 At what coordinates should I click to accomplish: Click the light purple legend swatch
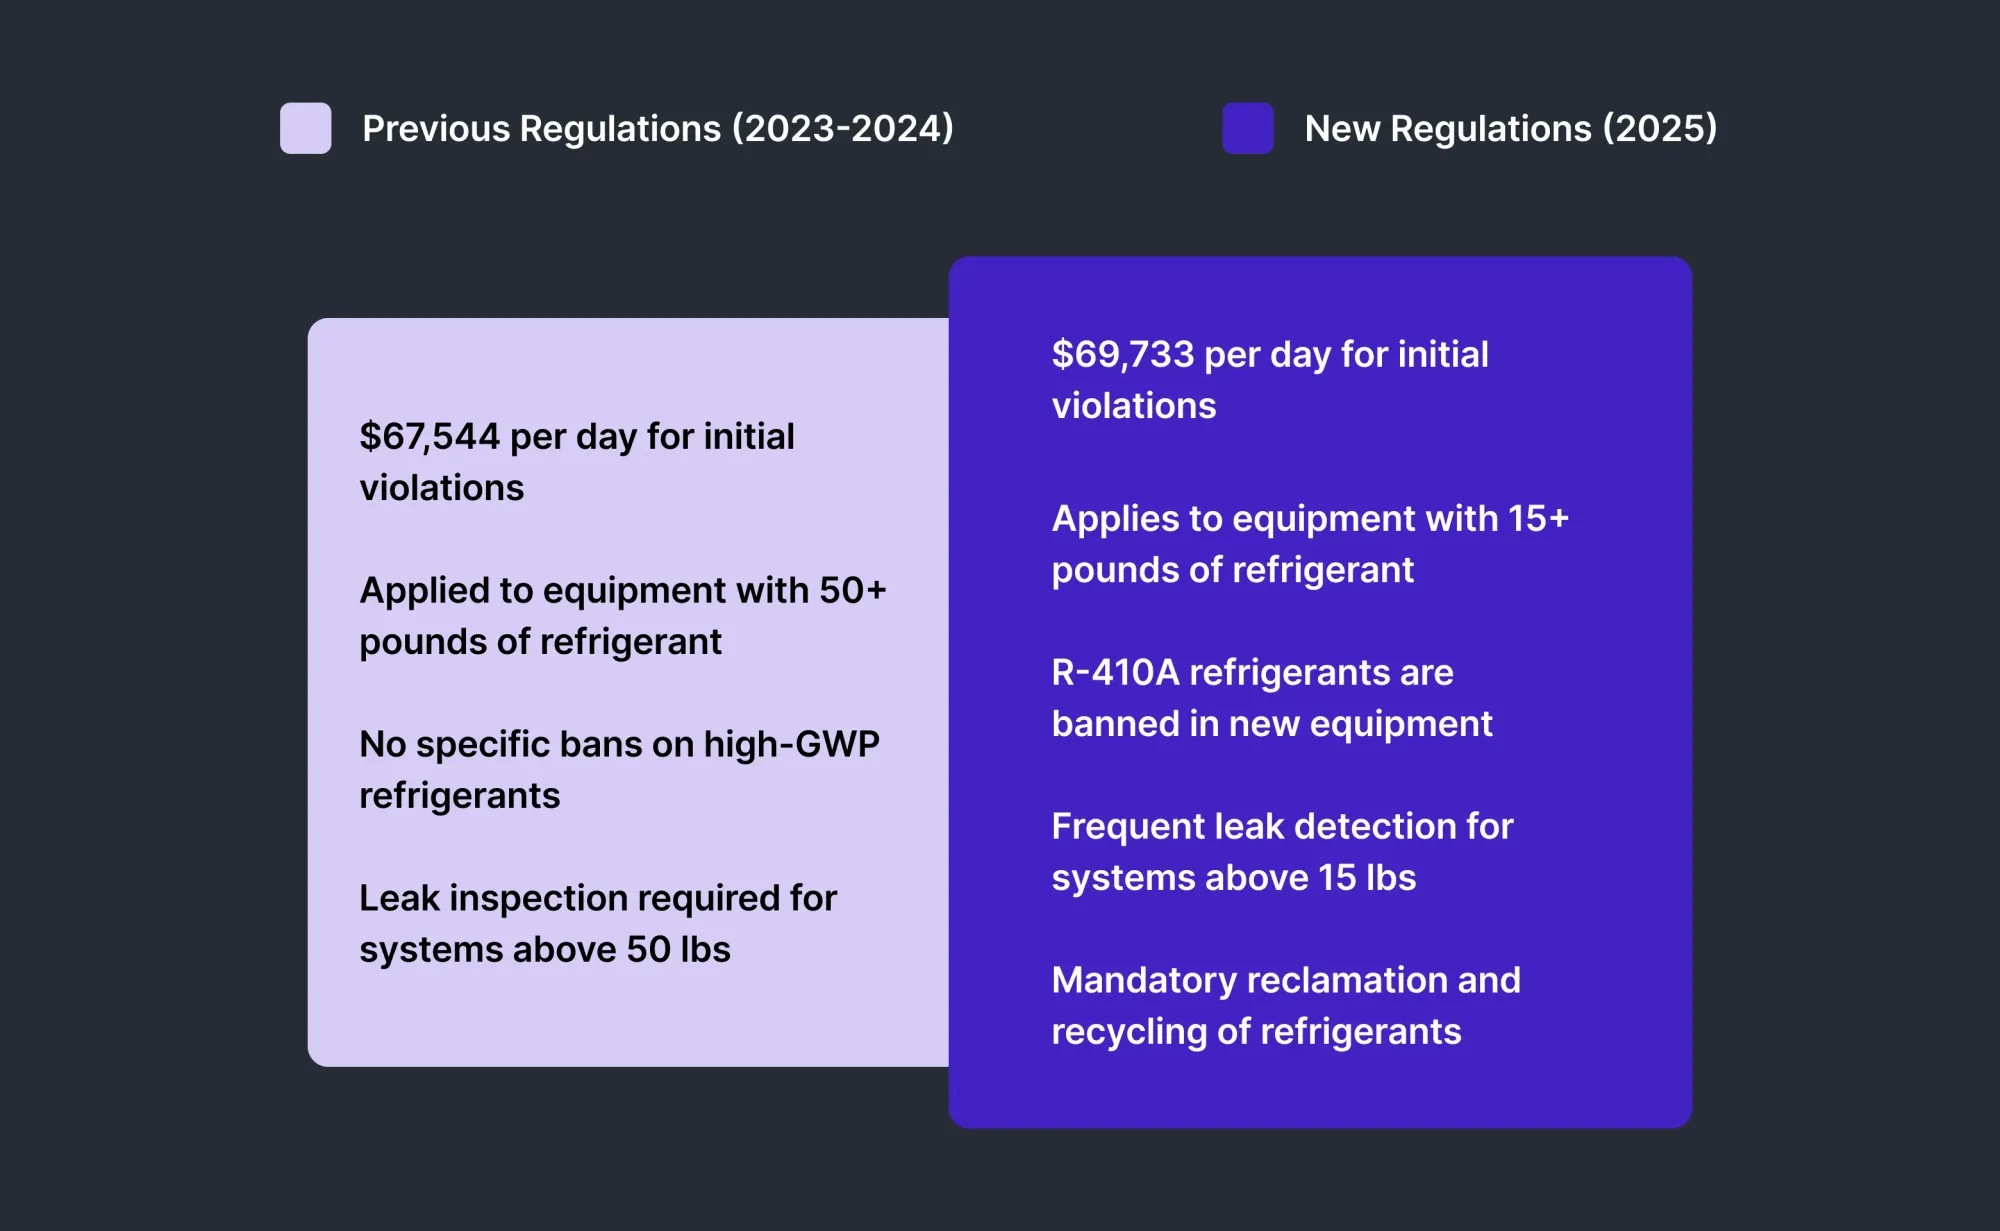(305, 128)
